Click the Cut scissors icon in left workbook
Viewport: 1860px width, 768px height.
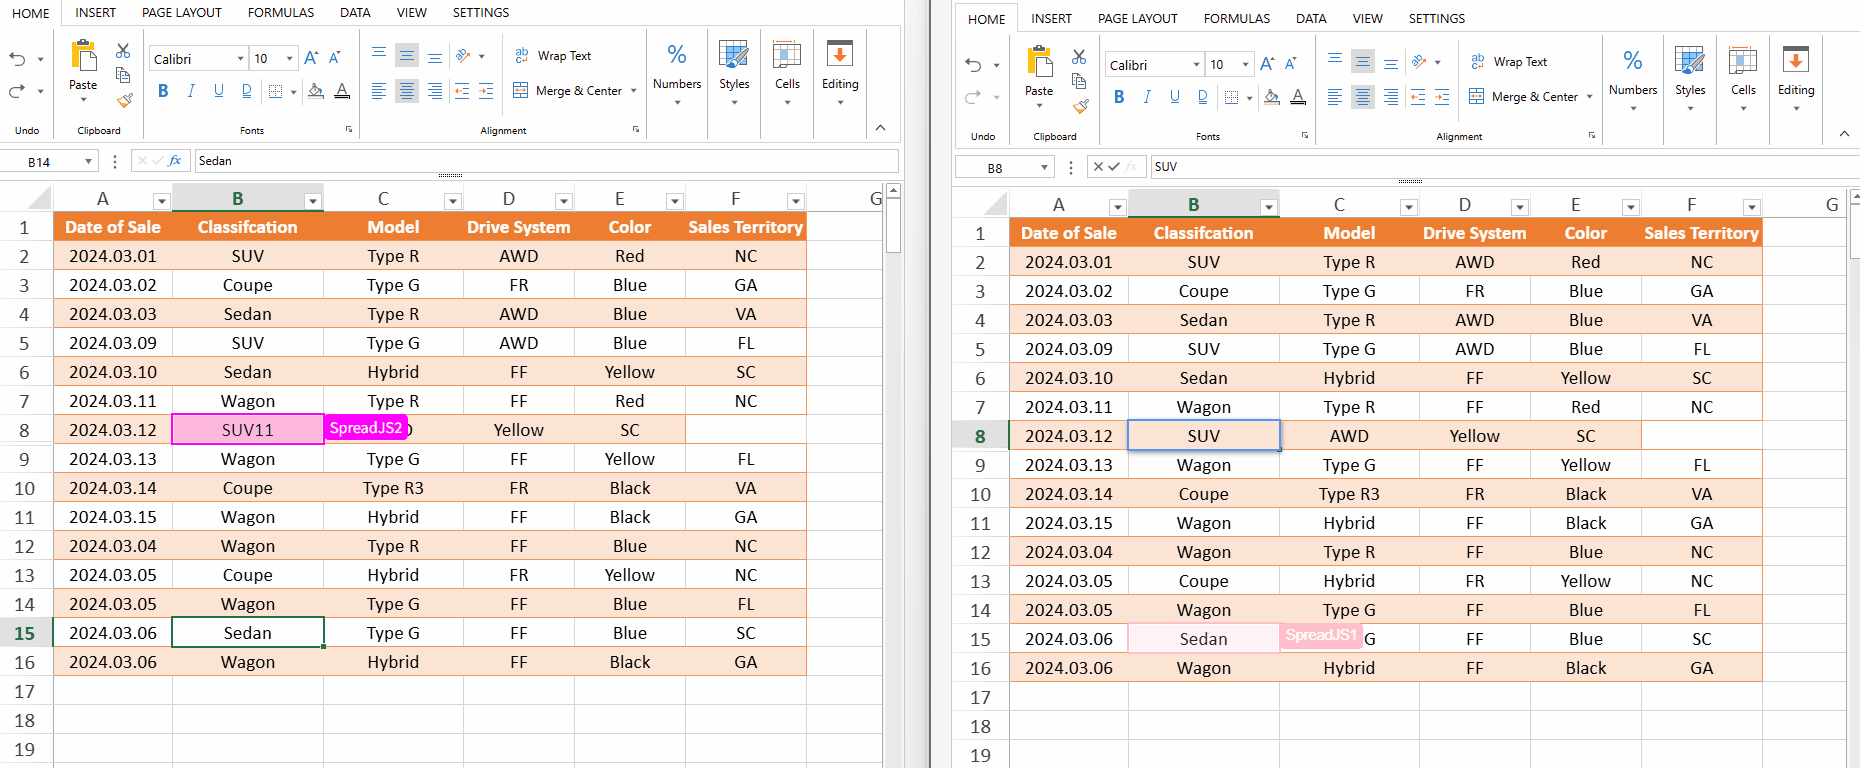[x=123, y=51]
